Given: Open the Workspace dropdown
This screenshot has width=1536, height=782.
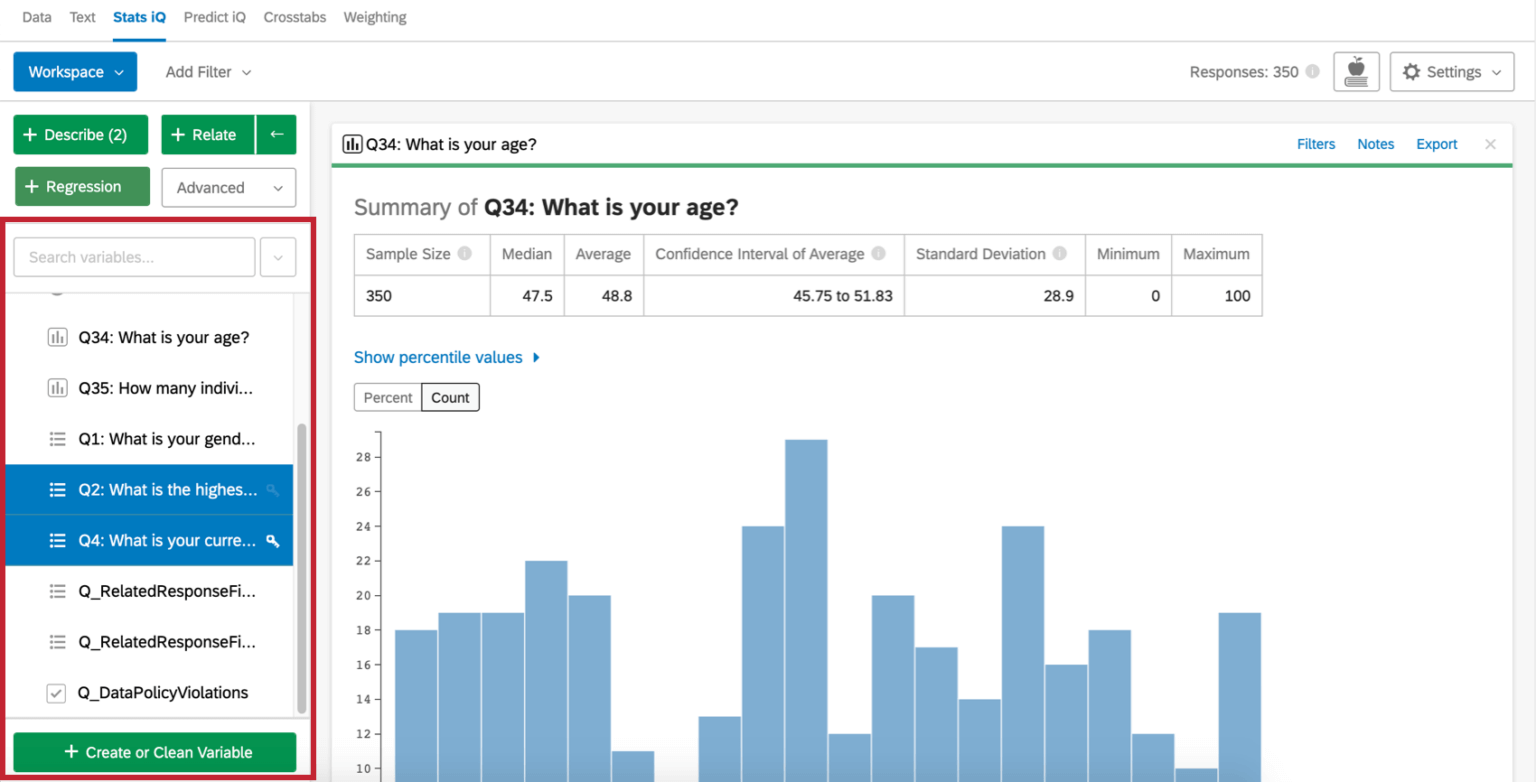Looking at the screenshot, I should pyautogui.click(x=75, y=71).
